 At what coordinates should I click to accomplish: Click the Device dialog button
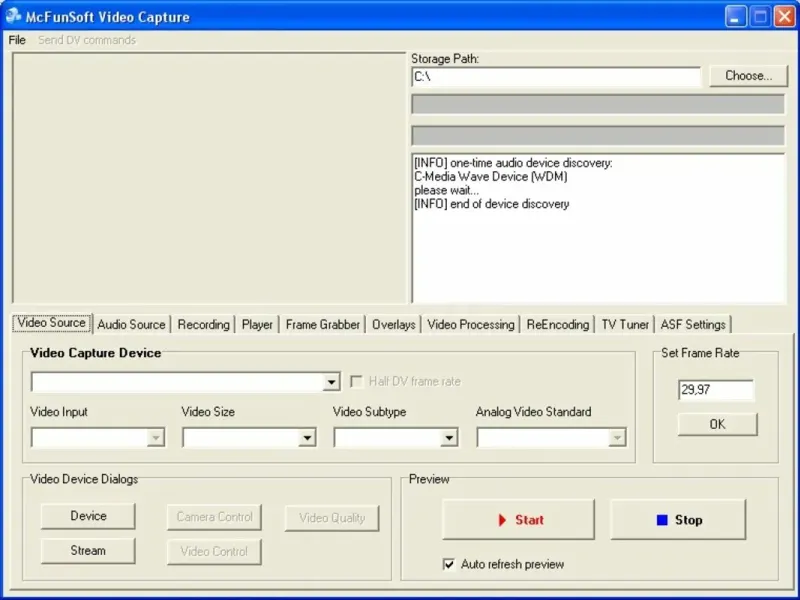pyautogui.click(x=88, y=516)
